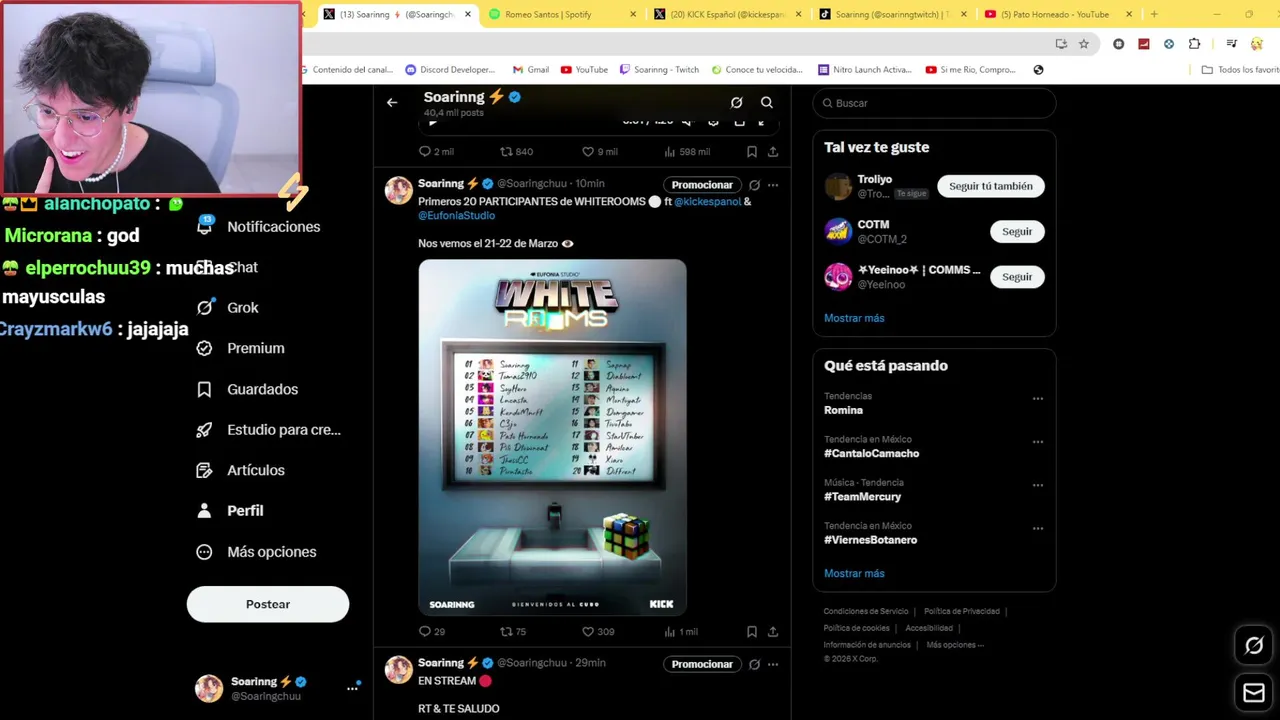
Task: Open Grok icon on the EN STREAM post
Action: click(755, 664)
